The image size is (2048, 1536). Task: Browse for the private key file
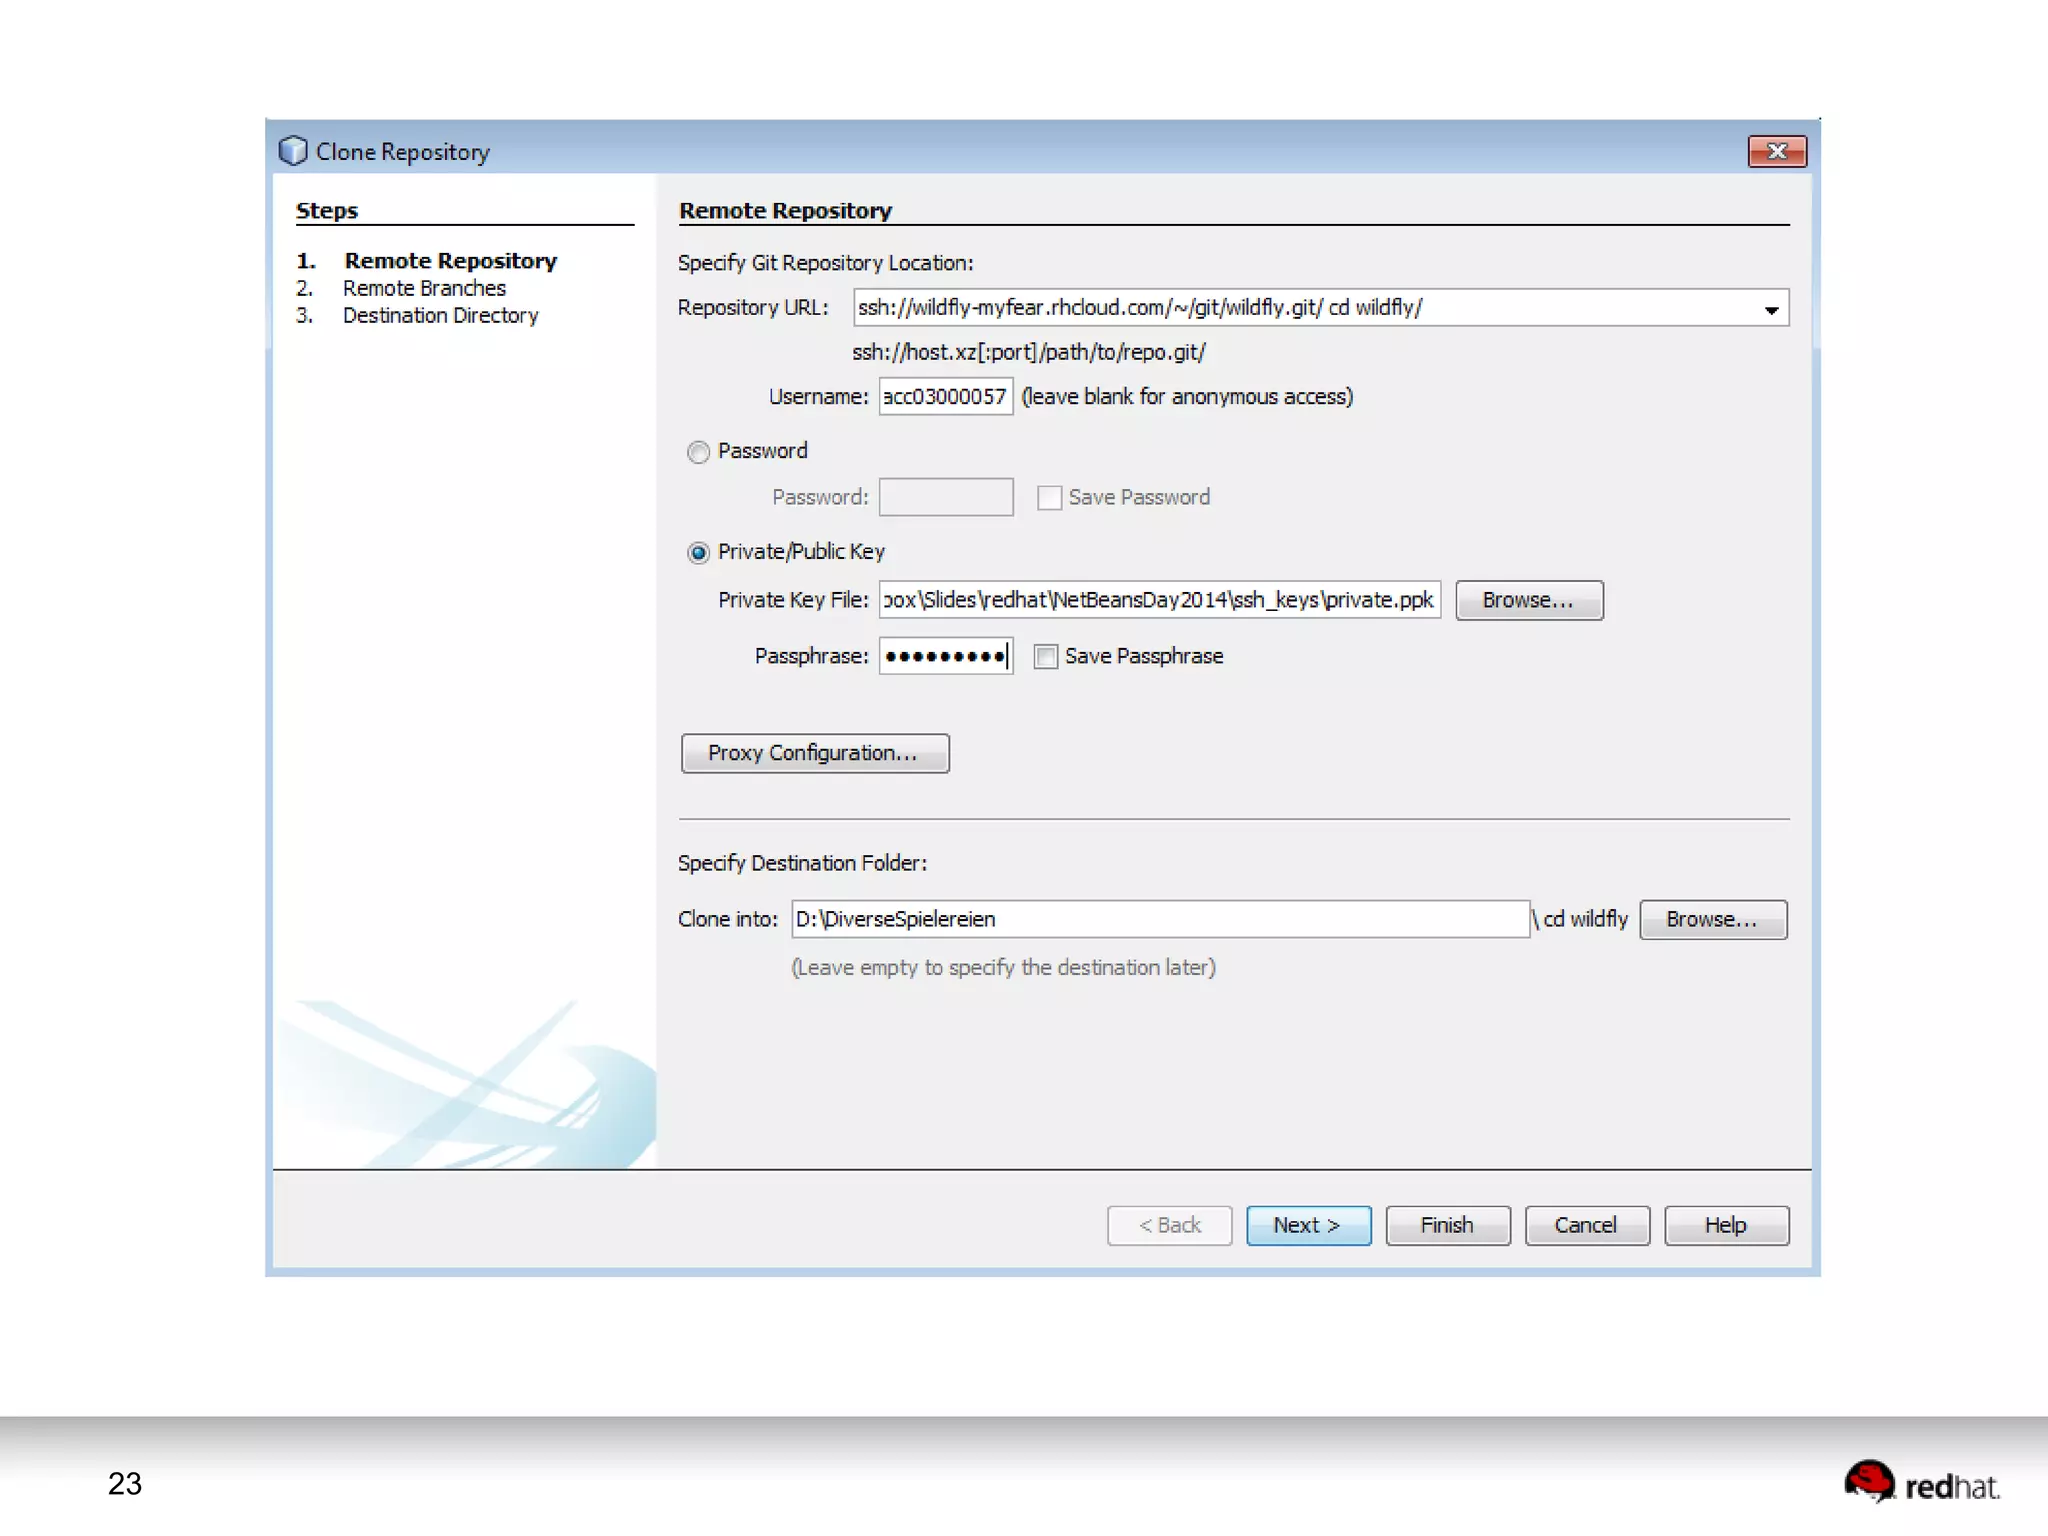coord(1528,600)
